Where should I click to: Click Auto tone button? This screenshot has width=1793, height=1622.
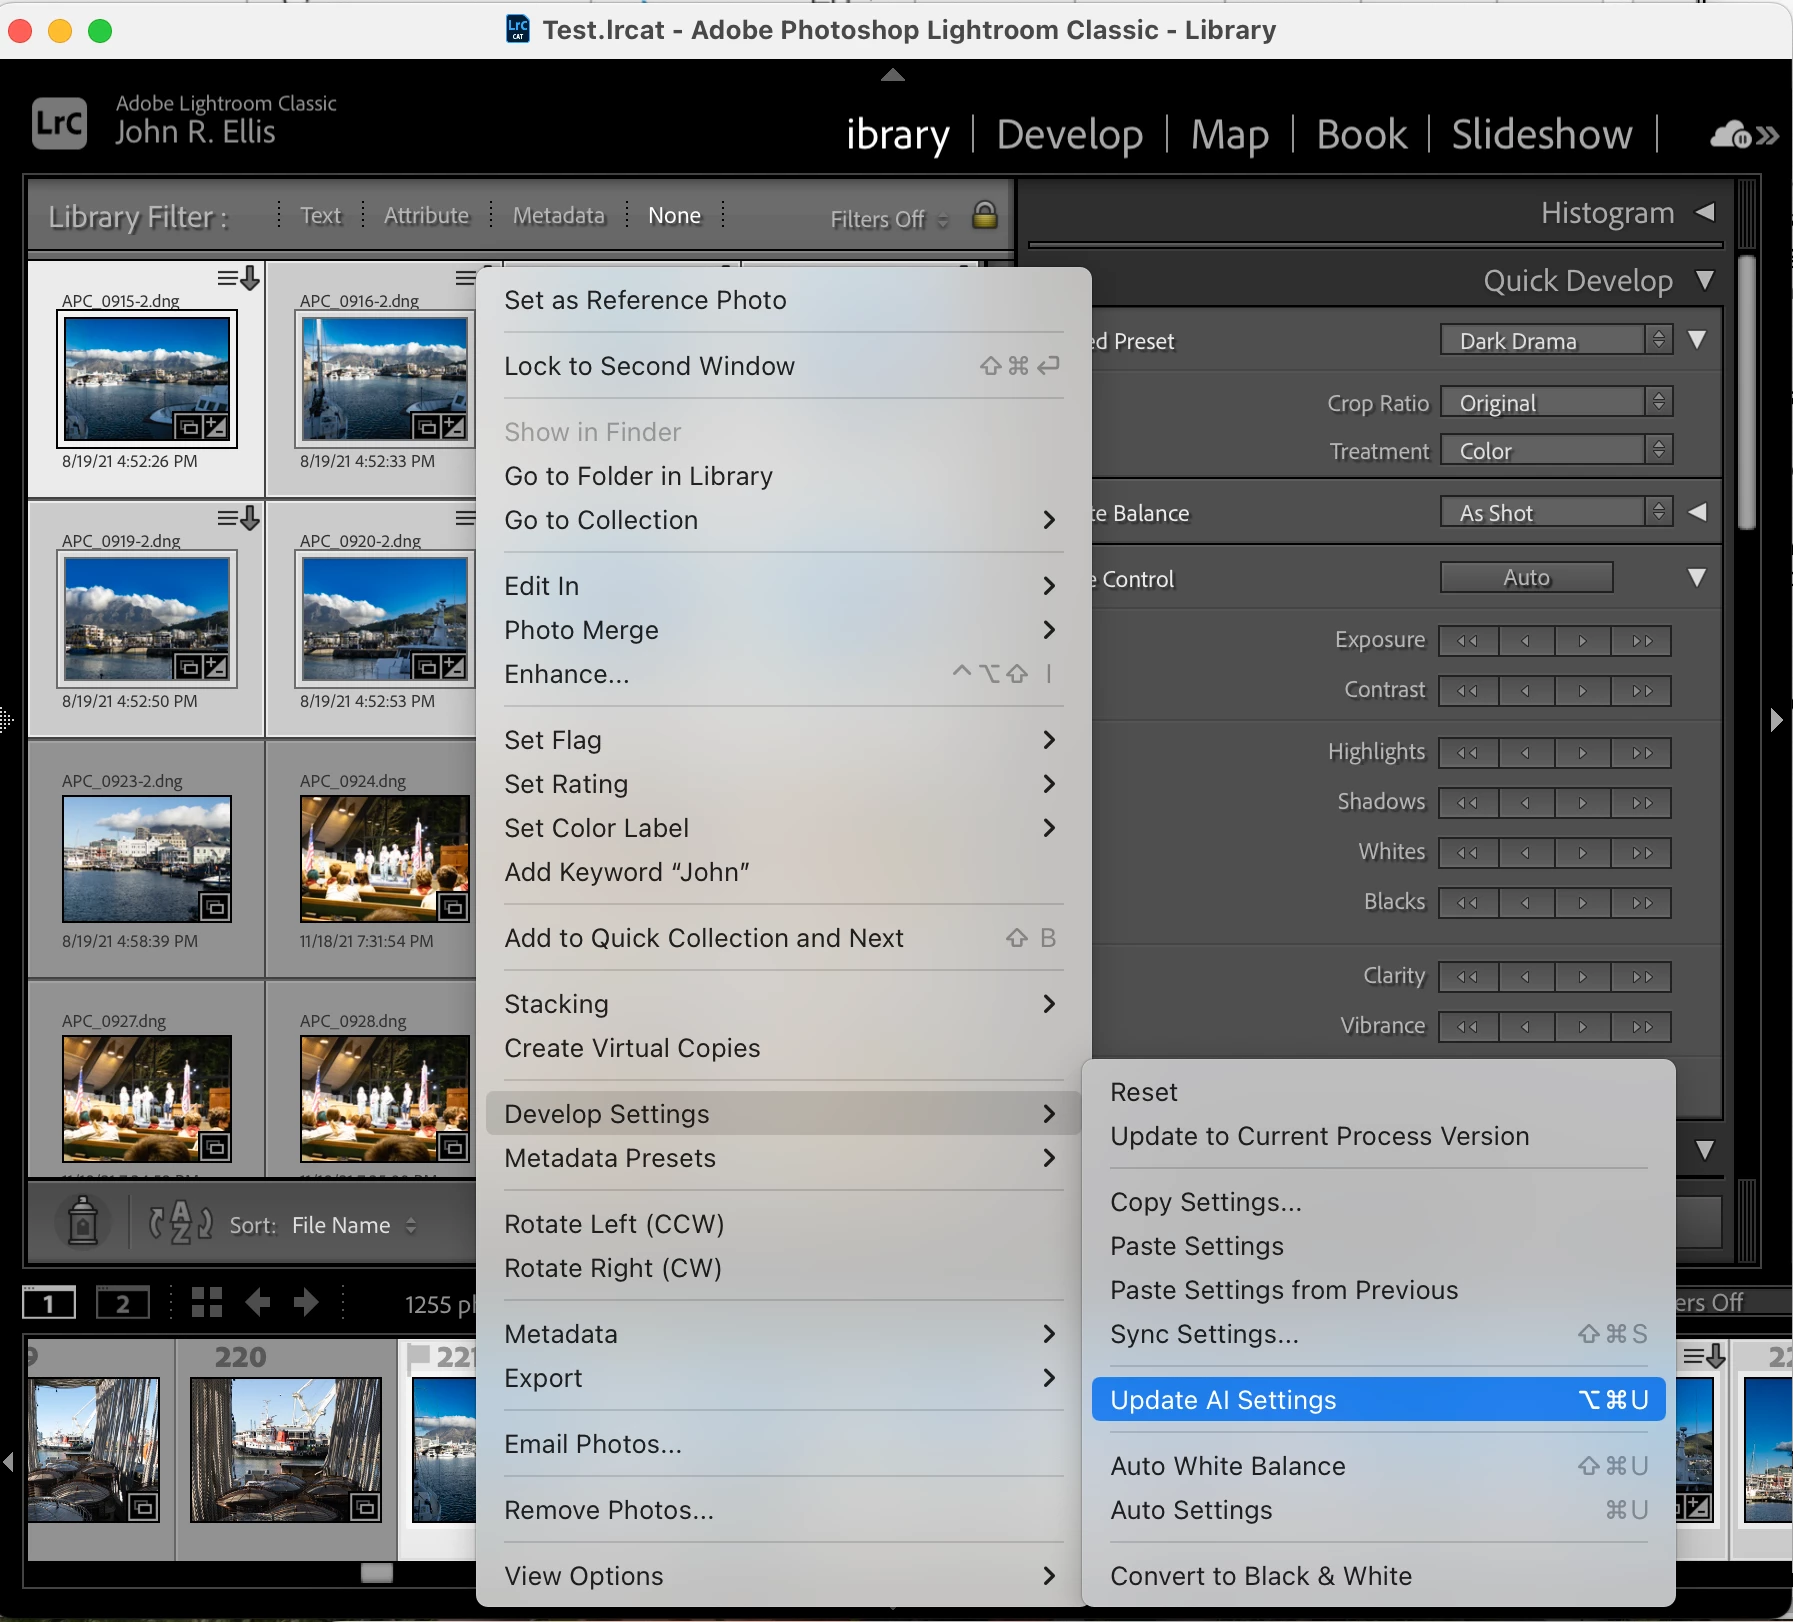(1526, 577)
